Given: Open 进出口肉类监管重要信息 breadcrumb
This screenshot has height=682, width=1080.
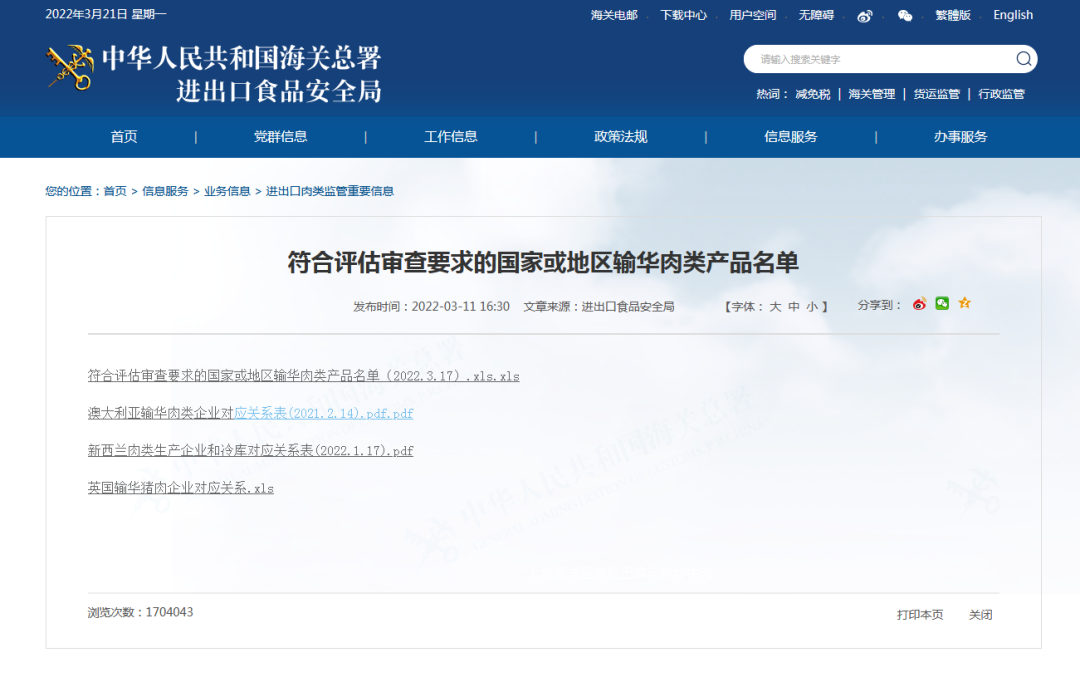Looking at the screenshot, I should click(330, 191).
